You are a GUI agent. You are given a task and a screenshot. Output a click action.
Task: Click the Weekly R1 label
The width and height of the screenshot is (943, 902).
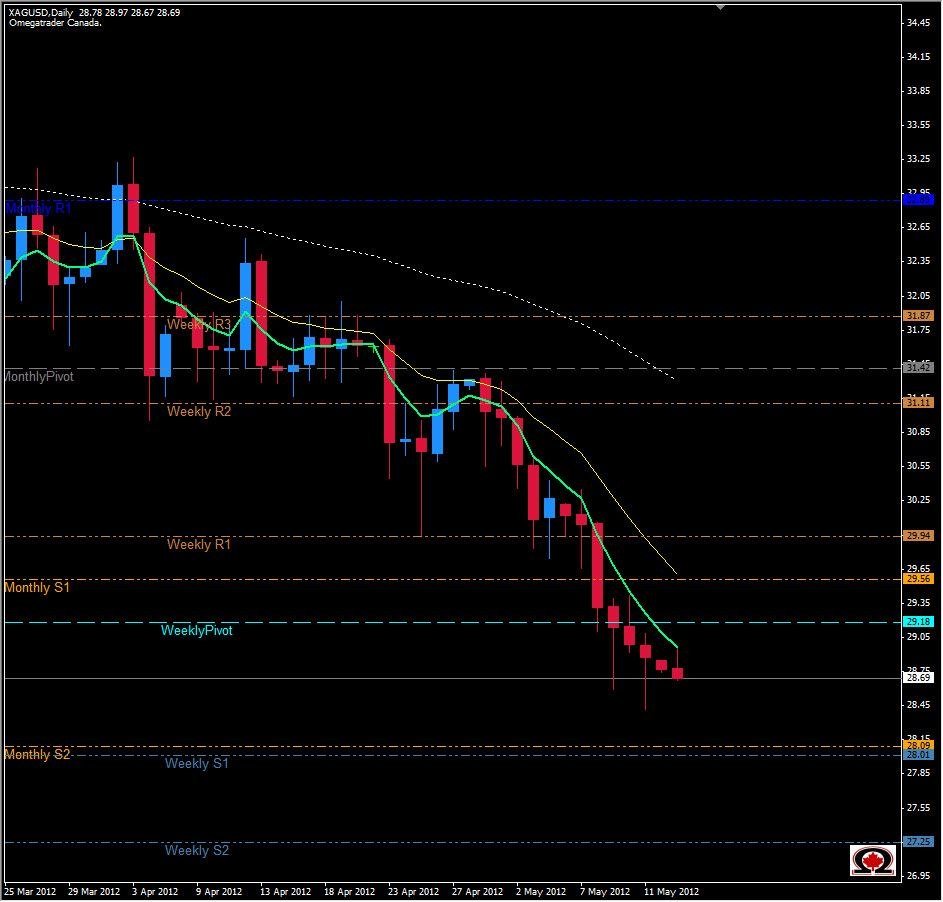click(197, 544)
